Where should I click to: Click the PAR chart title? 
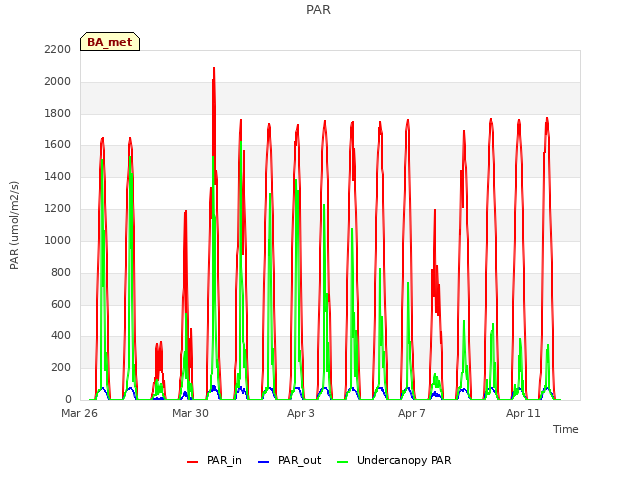(318, 10)
